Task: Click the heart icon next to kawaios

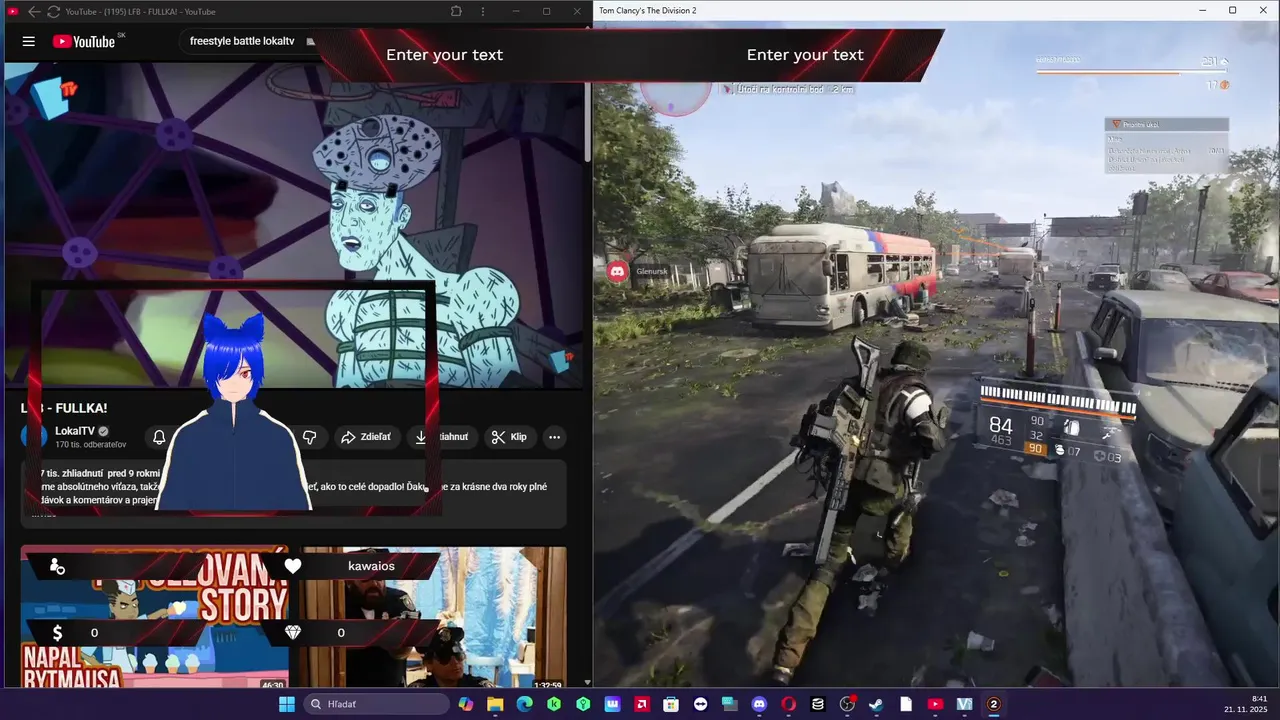Action: click(293, 566)
